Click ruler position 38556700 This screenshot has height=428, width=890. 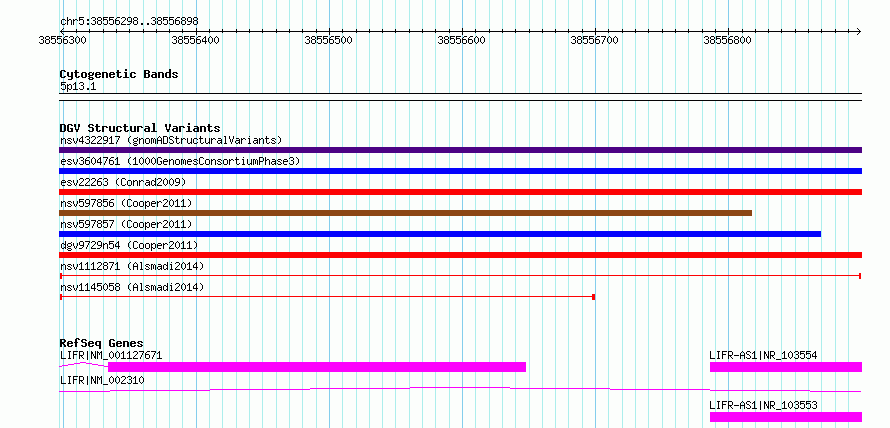(594, 40)
